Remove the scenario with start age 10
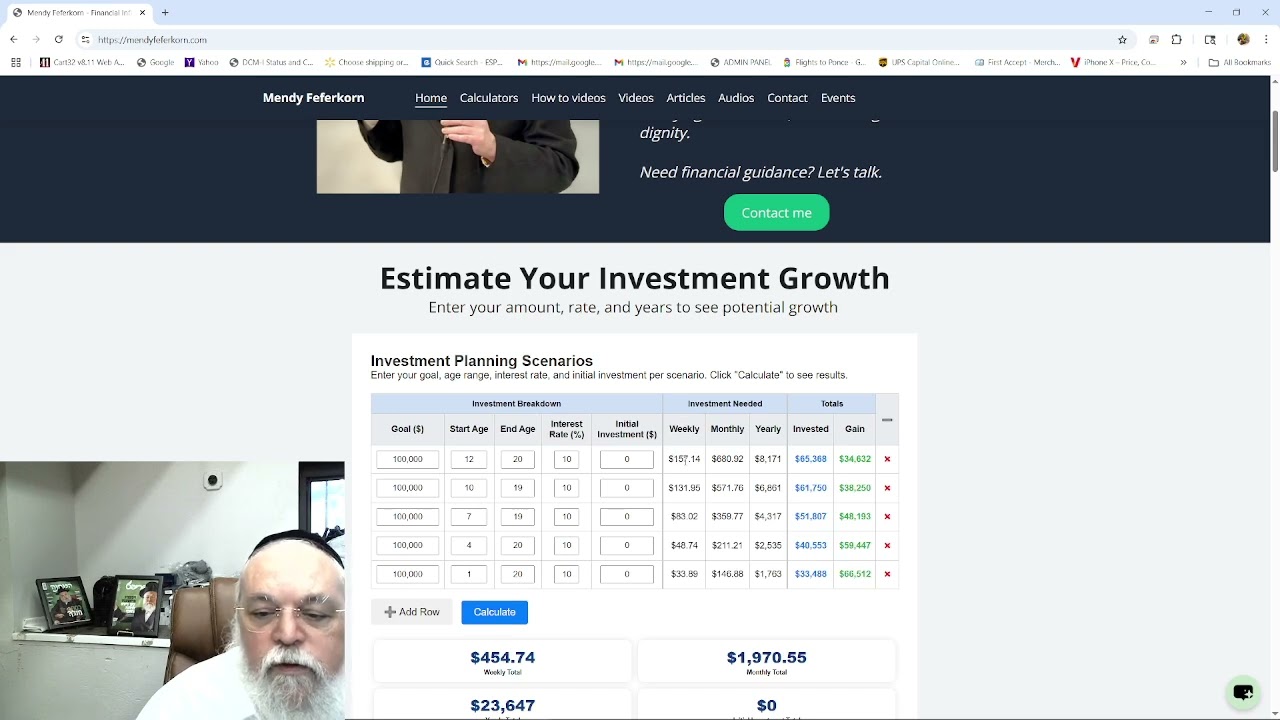 (x=887, y=488)
